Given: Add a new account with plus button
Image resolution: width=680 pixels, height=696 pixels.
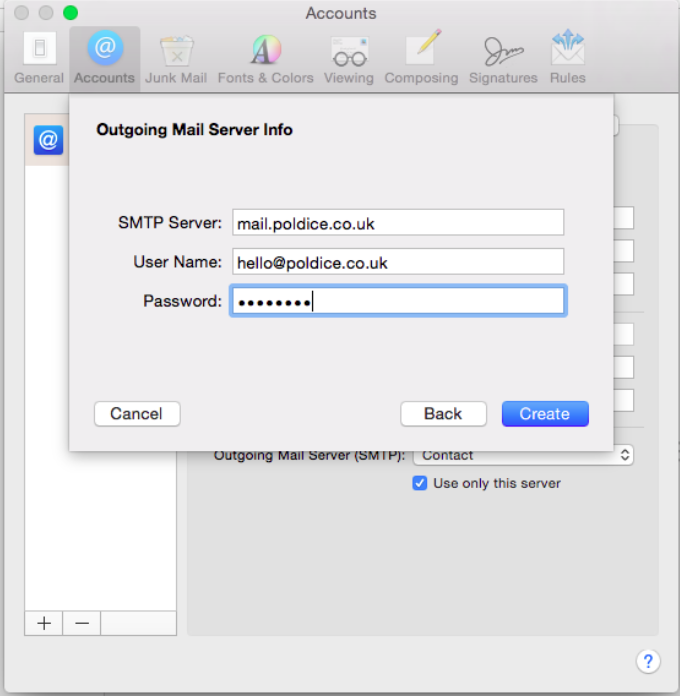Looking at the screenshot, I should pyautogui.click(x=44, y=623).
